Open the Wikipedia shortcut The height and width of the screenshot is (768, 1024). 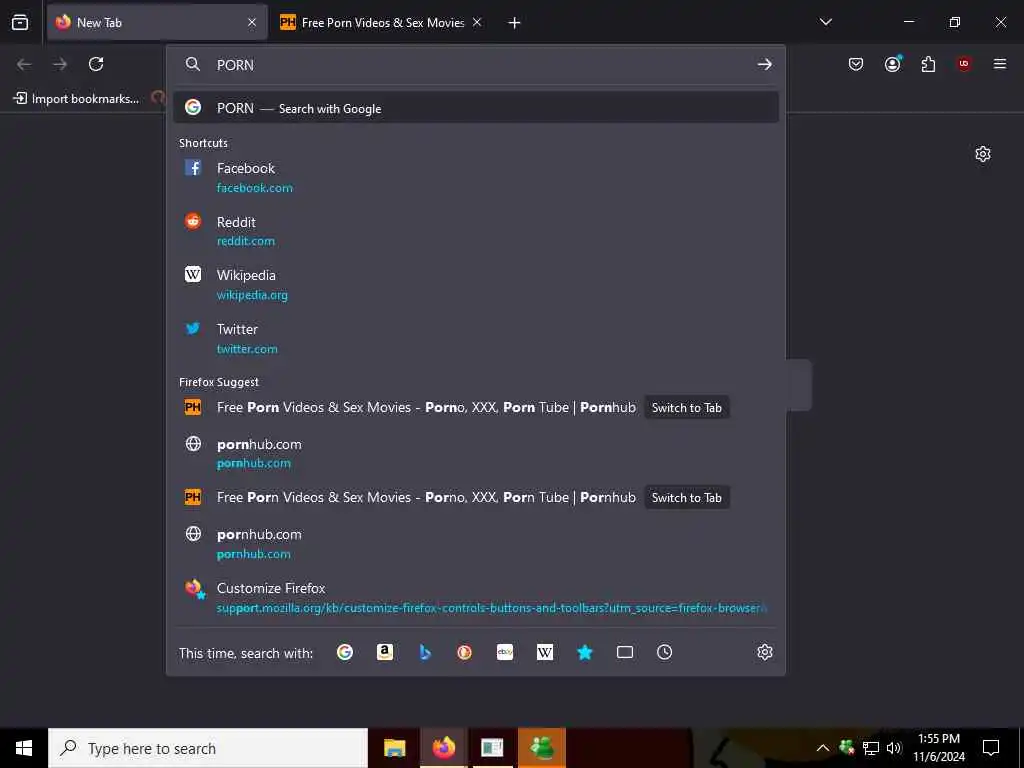(475, 284)
